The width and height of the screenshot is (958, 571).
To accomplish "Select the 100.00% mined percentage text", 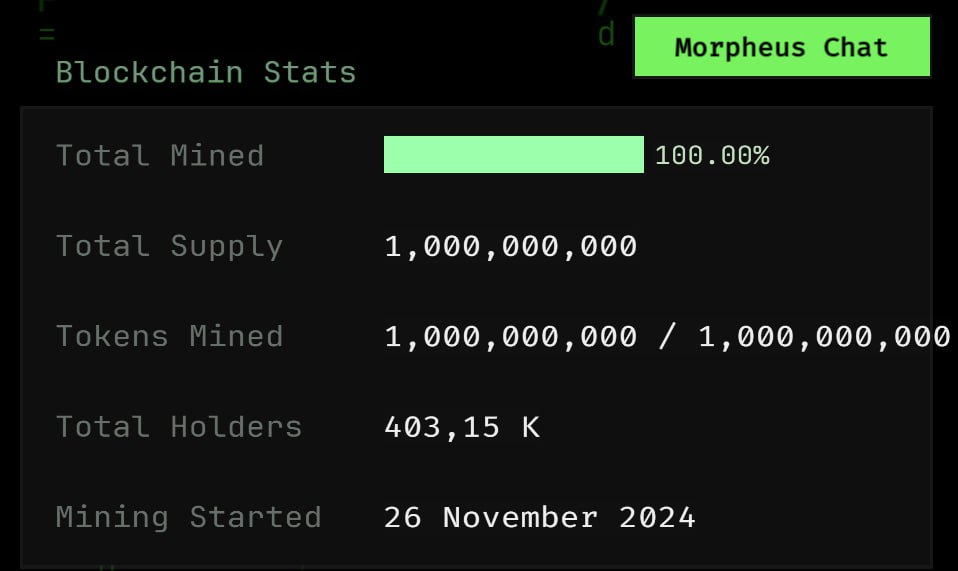I will point(712,155).
